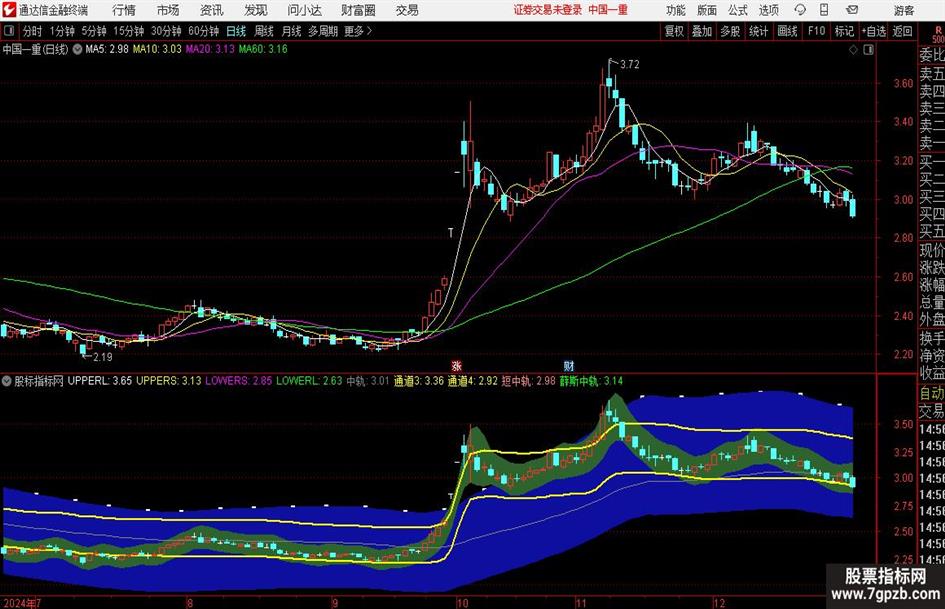Click the MA5: 2.98 indicator value

click(x=107, y=49)
